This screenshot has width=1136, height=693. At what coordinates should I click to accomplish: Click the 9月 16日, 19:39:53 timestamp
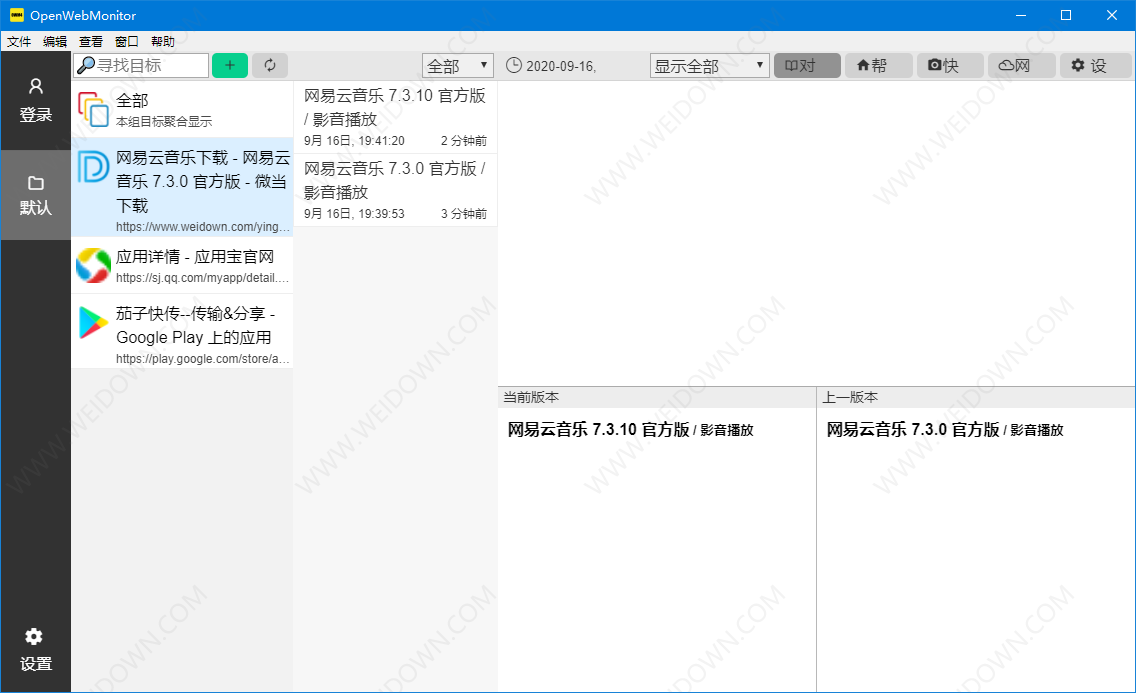pyautogui.click(x=354, y=214)
